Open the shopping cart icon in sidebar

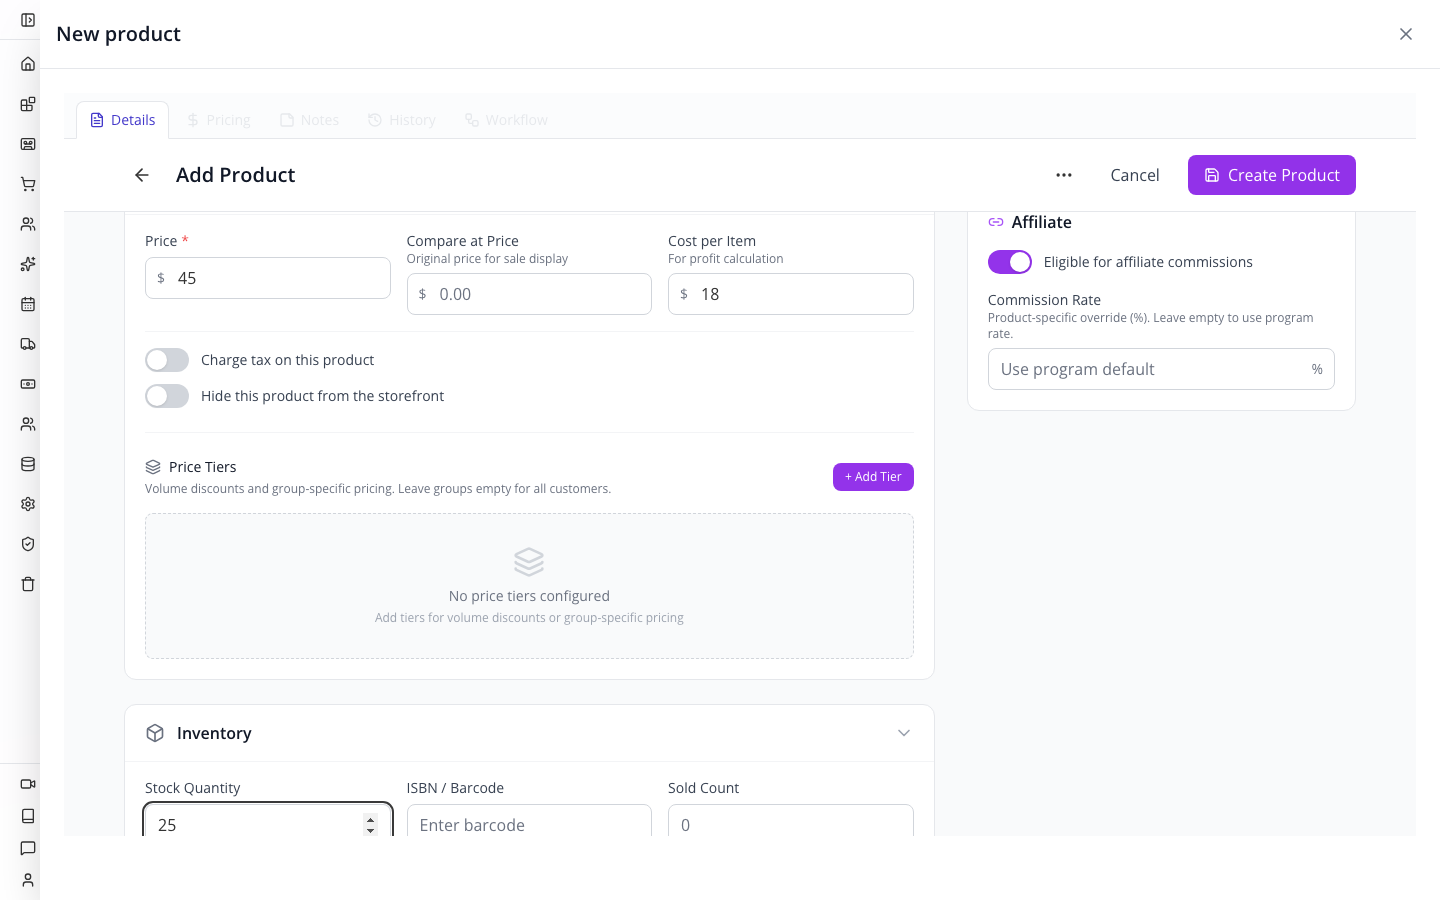click(x=28, y=184)
